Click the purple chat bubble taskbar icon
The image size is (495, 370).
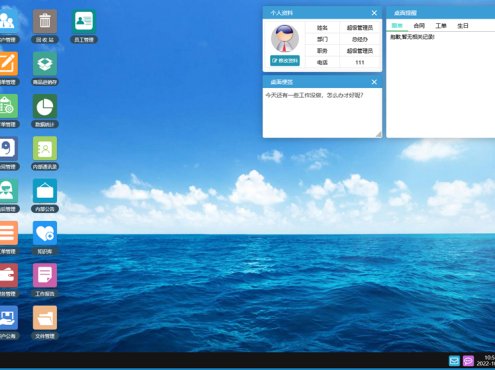click(x=468, y=361)
